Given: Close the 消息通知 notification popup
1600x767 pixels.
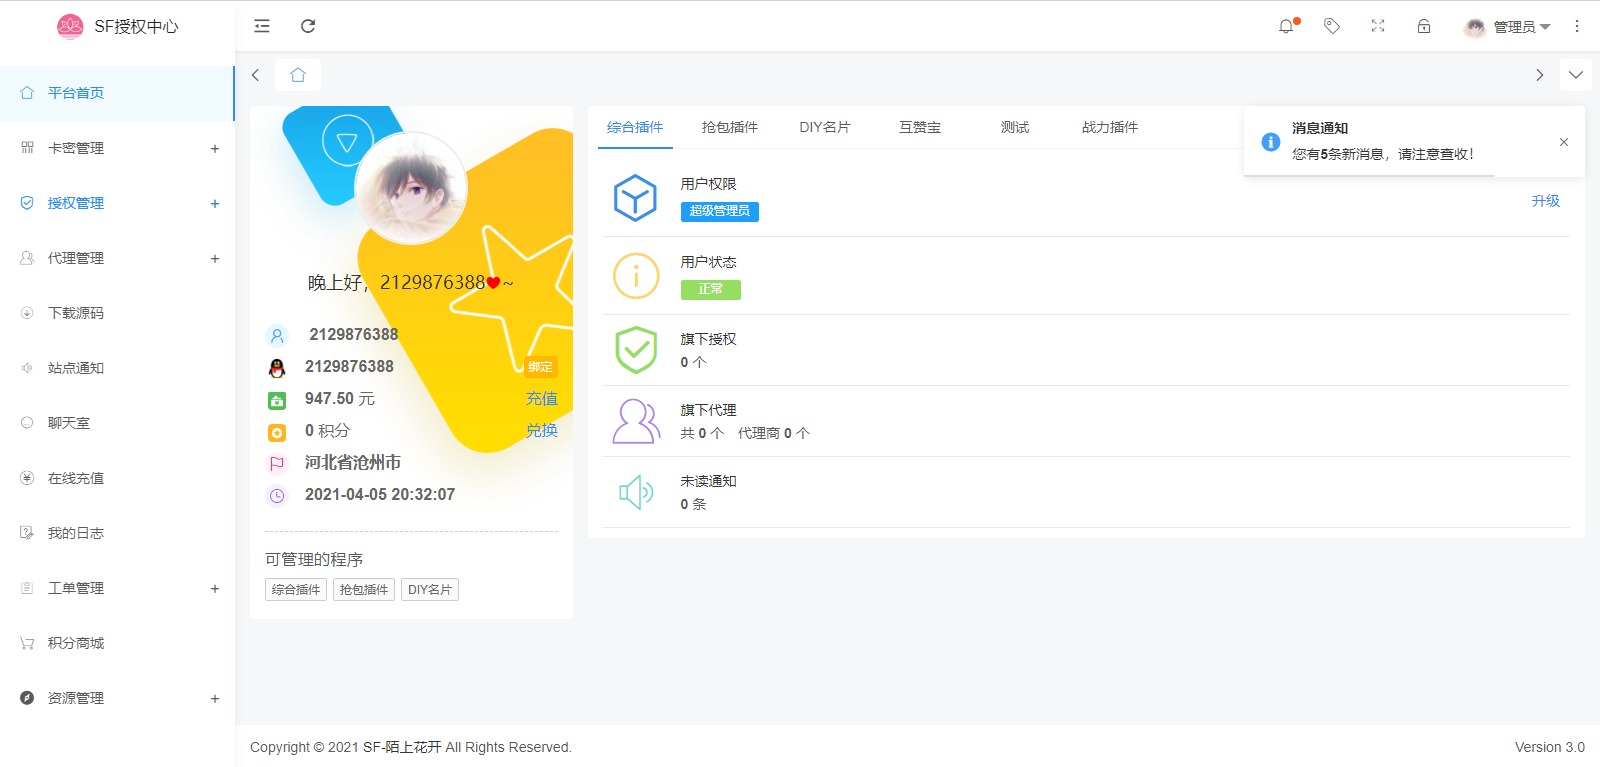Looking at the screenshot, I should pos(1564,142).
